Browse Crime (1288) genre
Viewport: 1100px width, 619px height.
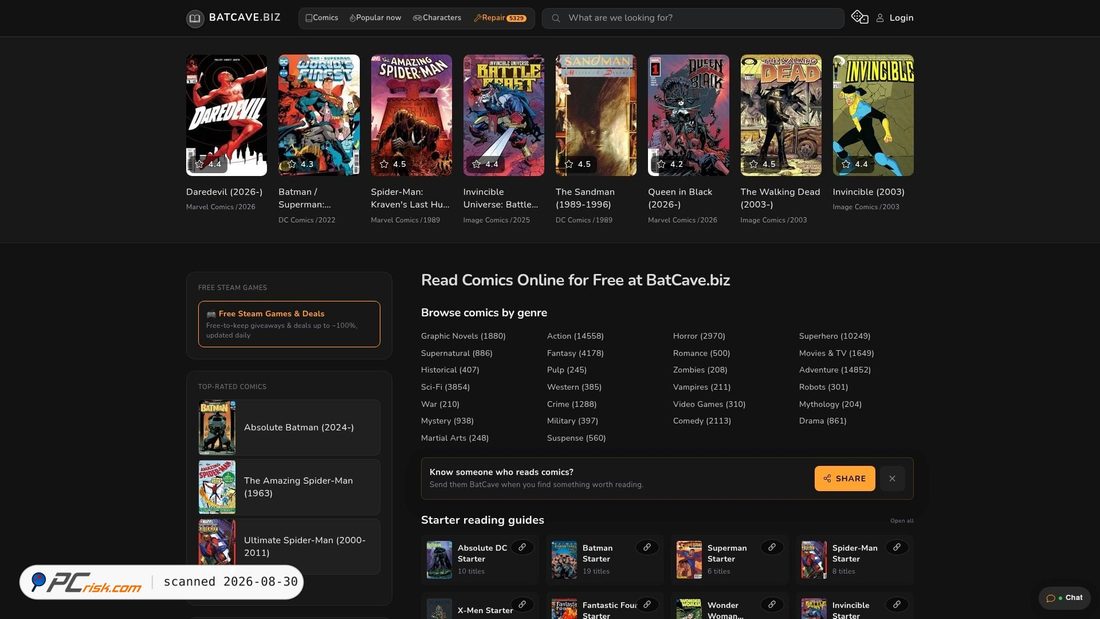click(572, 404)
